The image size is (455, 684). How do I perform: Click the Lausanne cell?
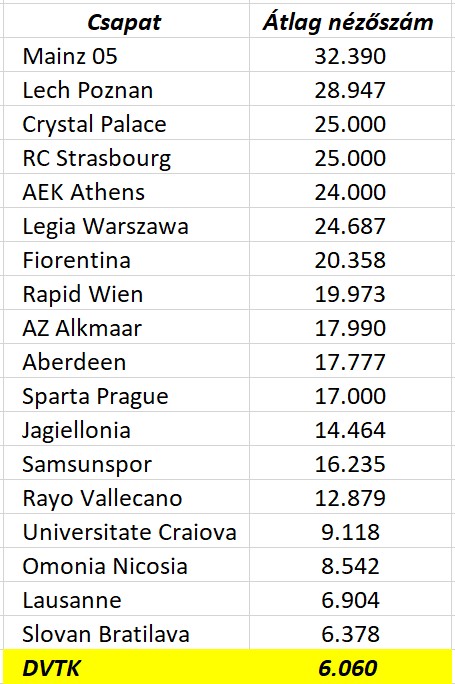127,599
